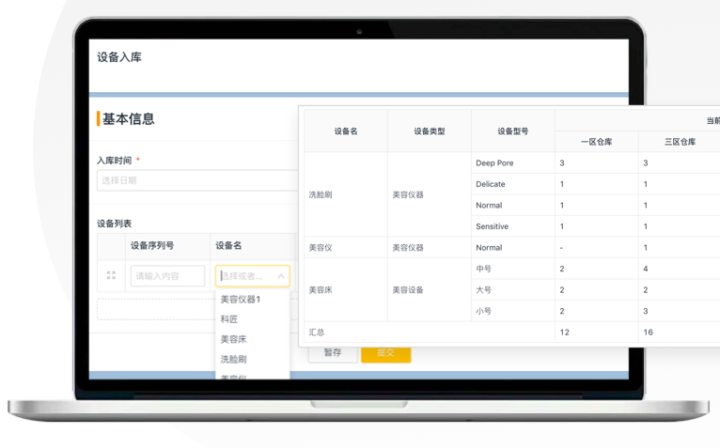
Task: Click the 一区仓库 total value 12
Action: [x=564, y=332]
